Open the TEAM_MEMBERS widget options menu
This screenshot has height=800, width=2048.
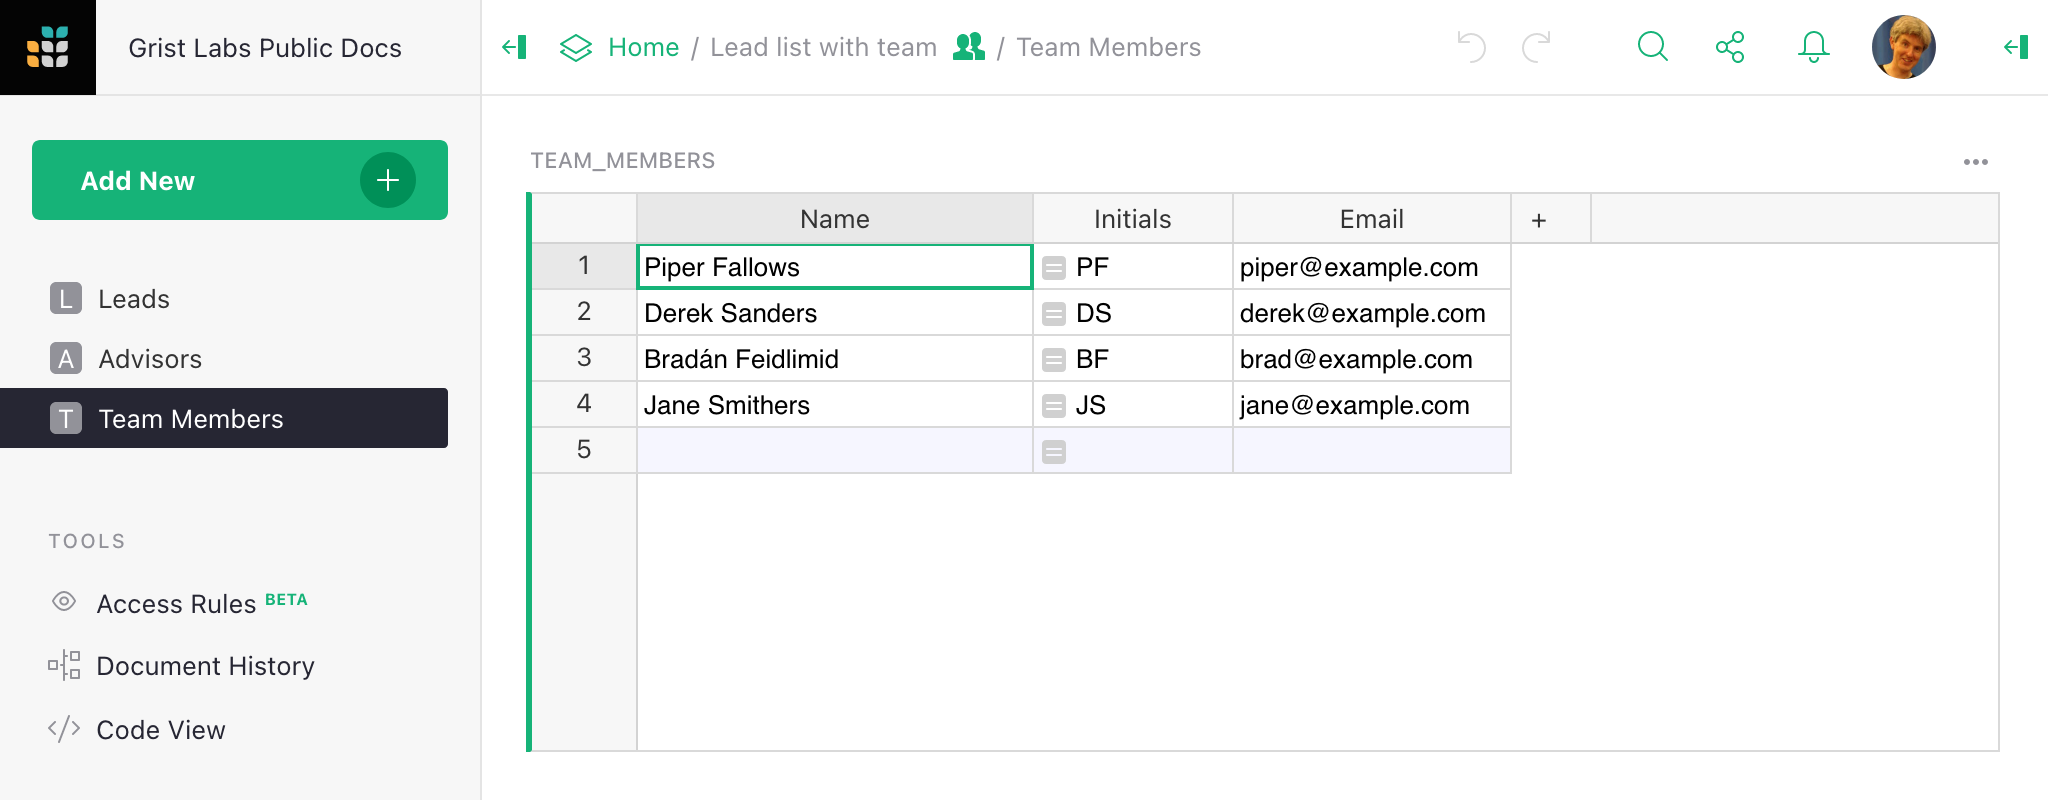[x=1977, y=161]
